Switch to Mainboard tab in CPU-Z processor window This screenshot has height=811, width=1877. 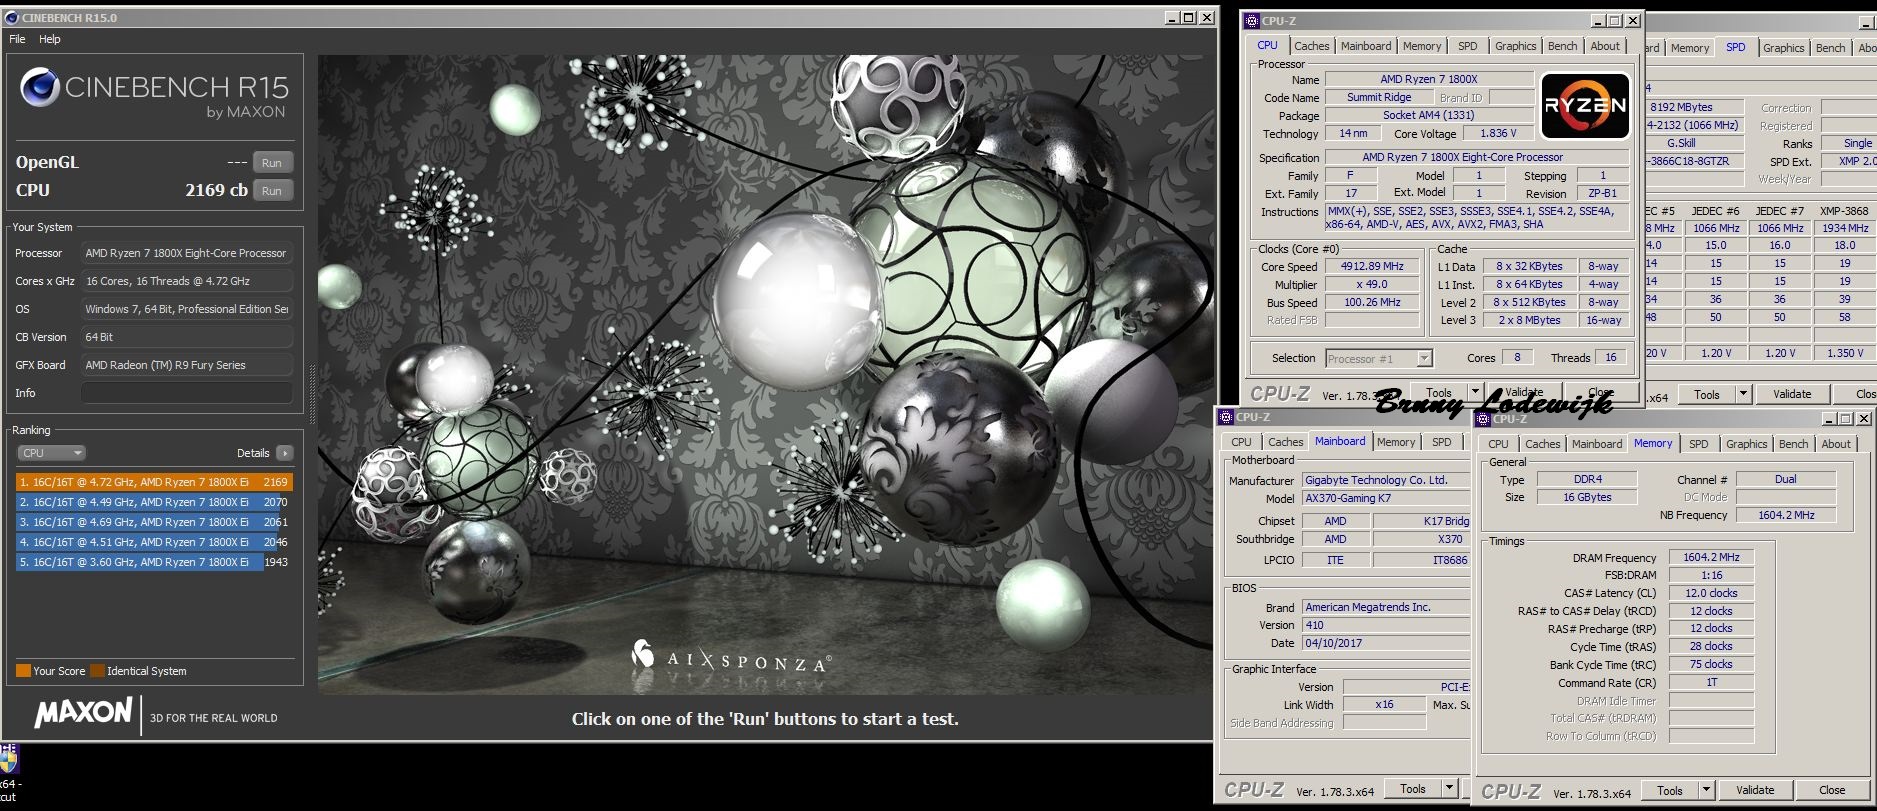click(1366, 46)
